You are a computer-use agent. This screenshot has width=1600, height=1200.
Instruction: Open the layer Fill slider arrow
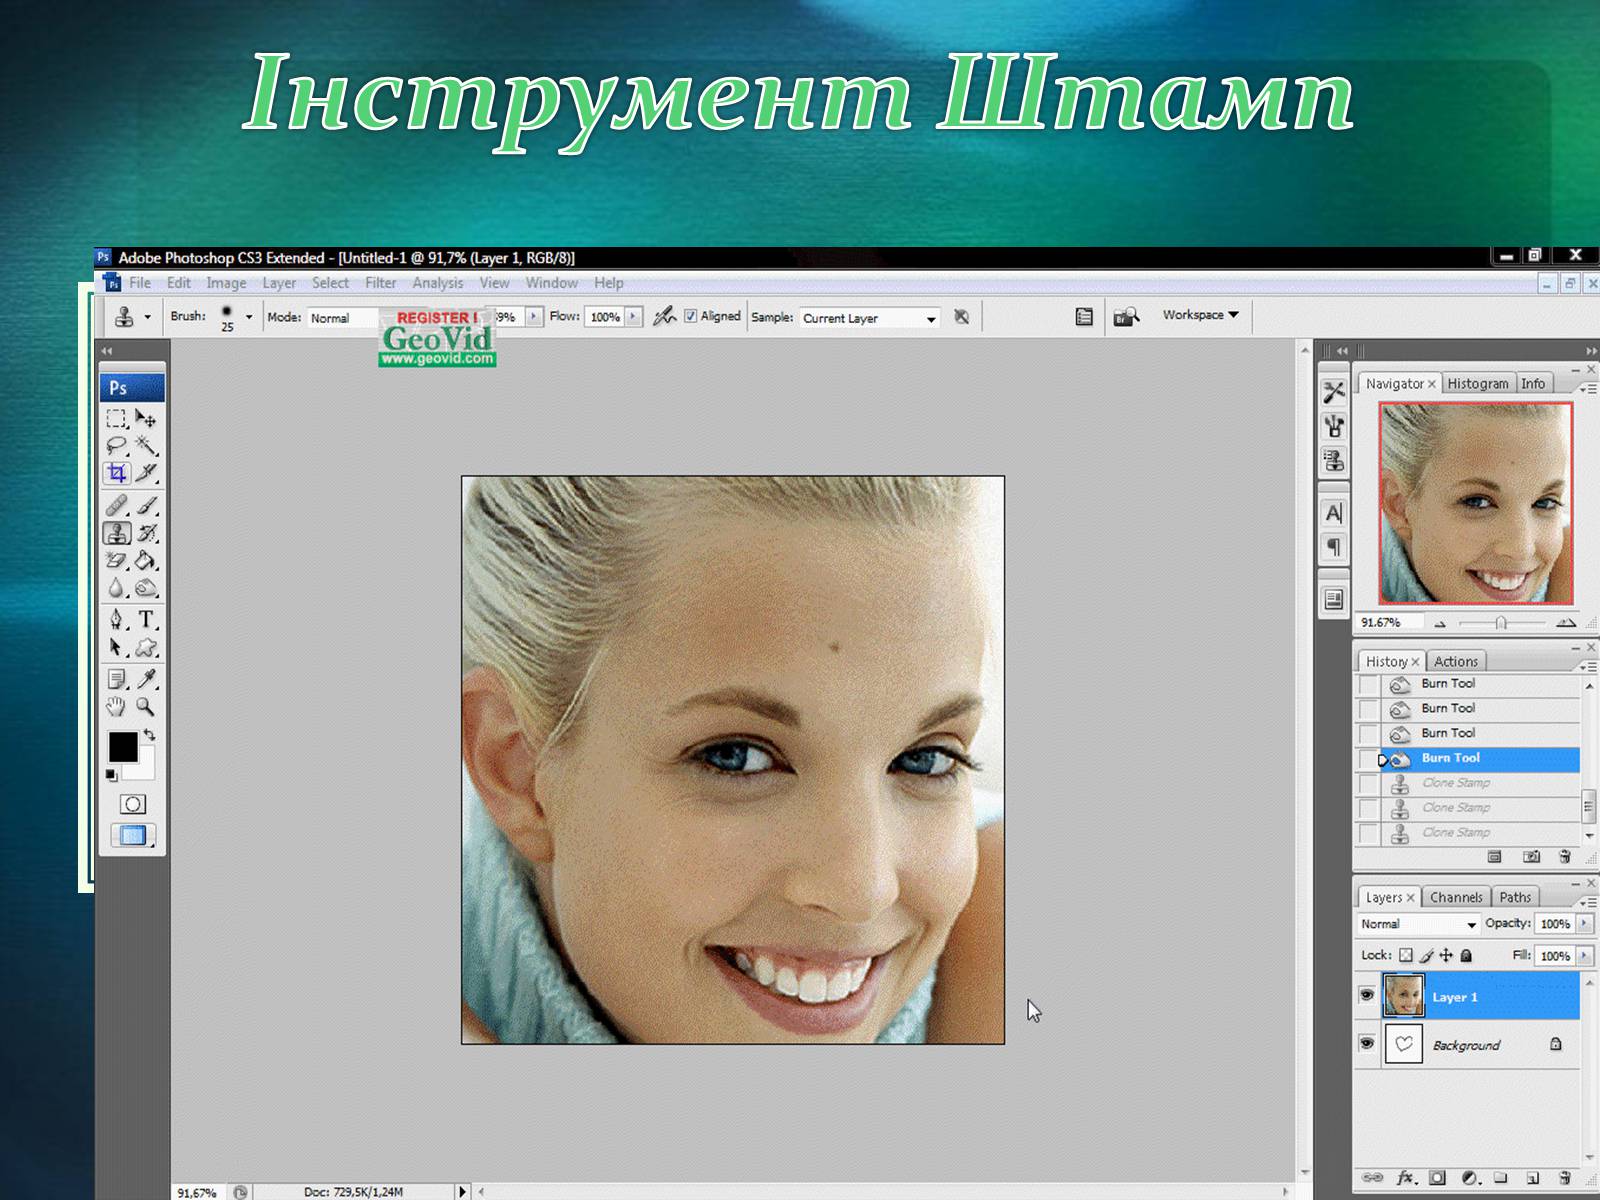(1584, 956)
